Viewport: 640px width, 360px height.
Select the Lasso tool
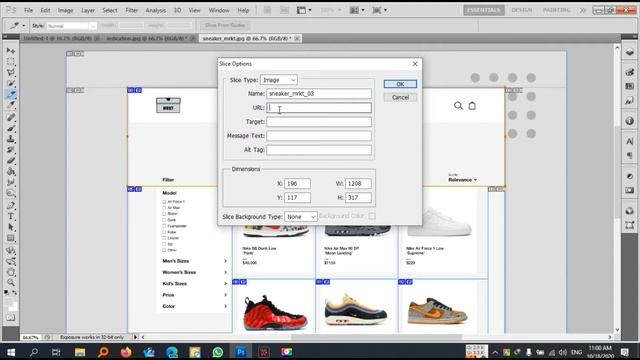(x=11, y=73)
